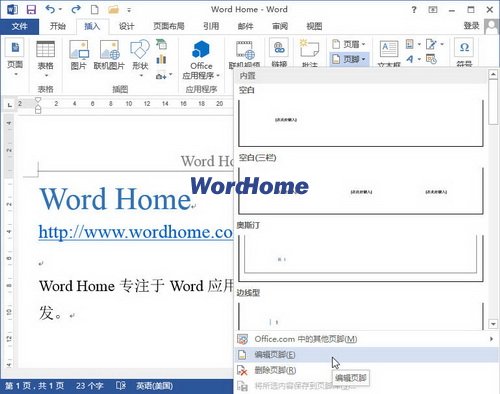Click the ruler tab selector L icon
500x394 pixels.
click(x=10, y=105)
